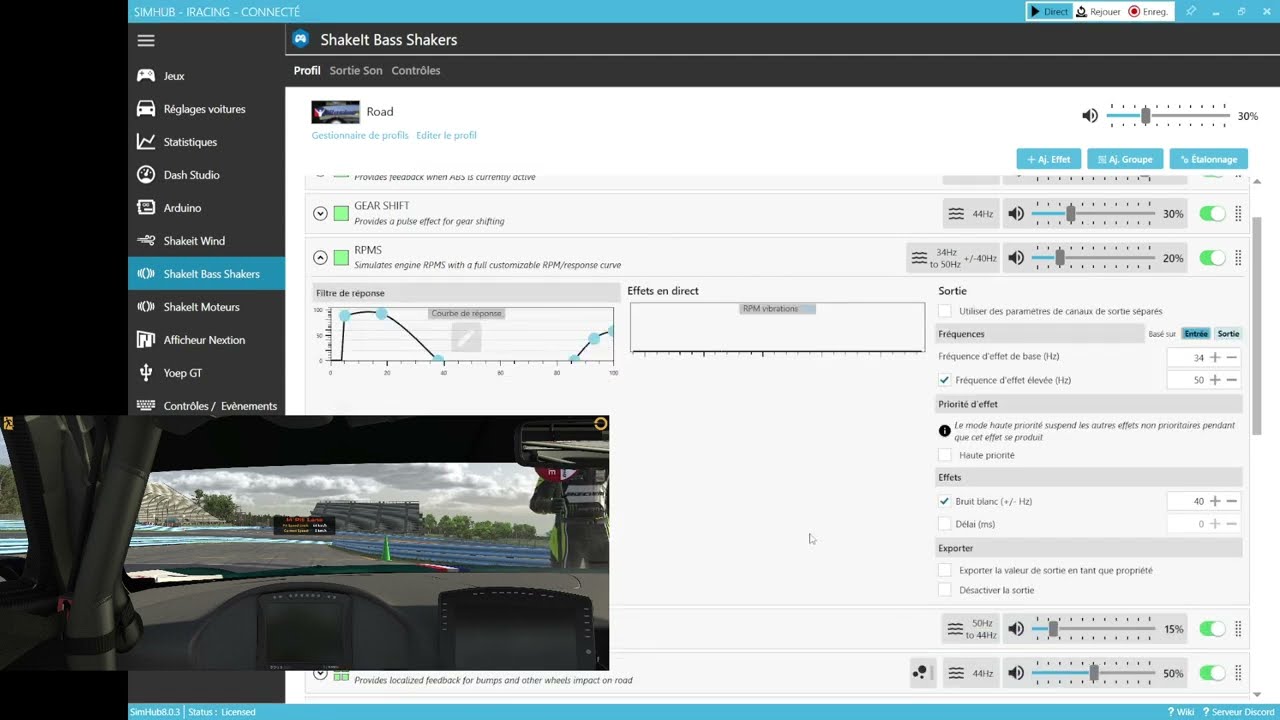The height and width of the screenshot is (720, 1280).
Task: Expand the GEAR SHIFT effect
Action: (x=320, y=213)
